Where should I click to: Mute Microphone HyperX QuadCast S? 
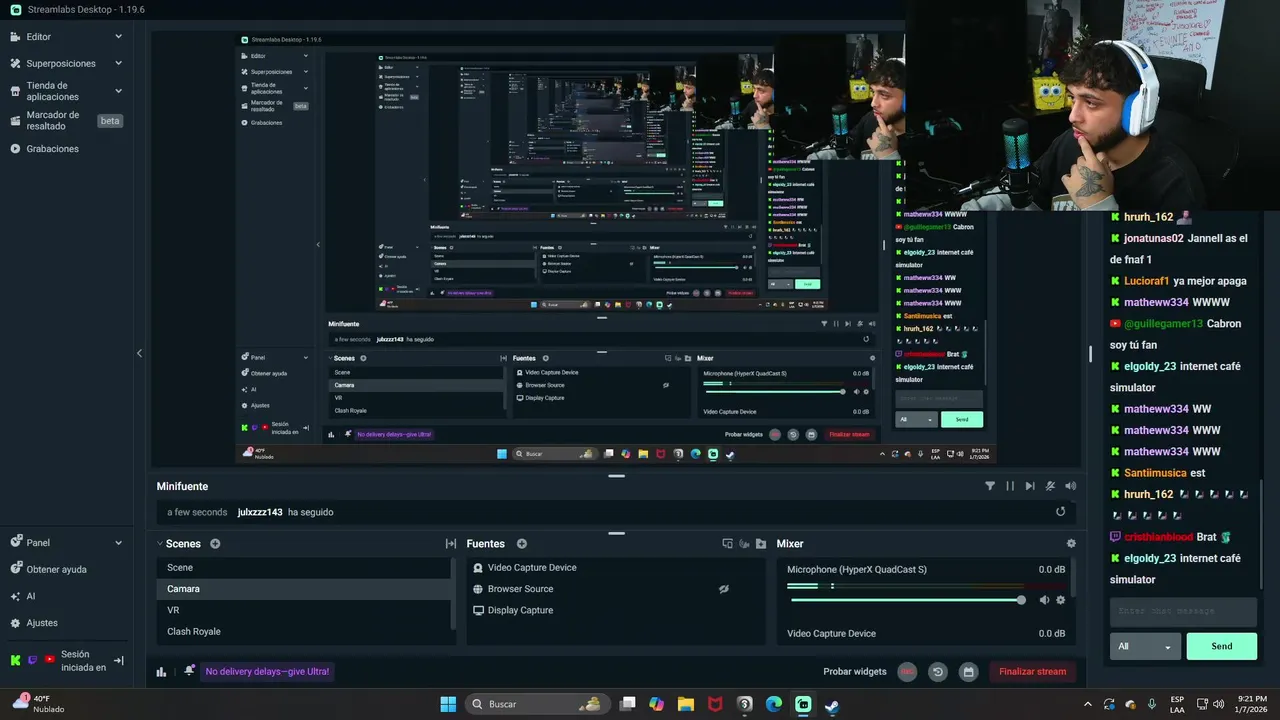click(x=1044, y=600)
